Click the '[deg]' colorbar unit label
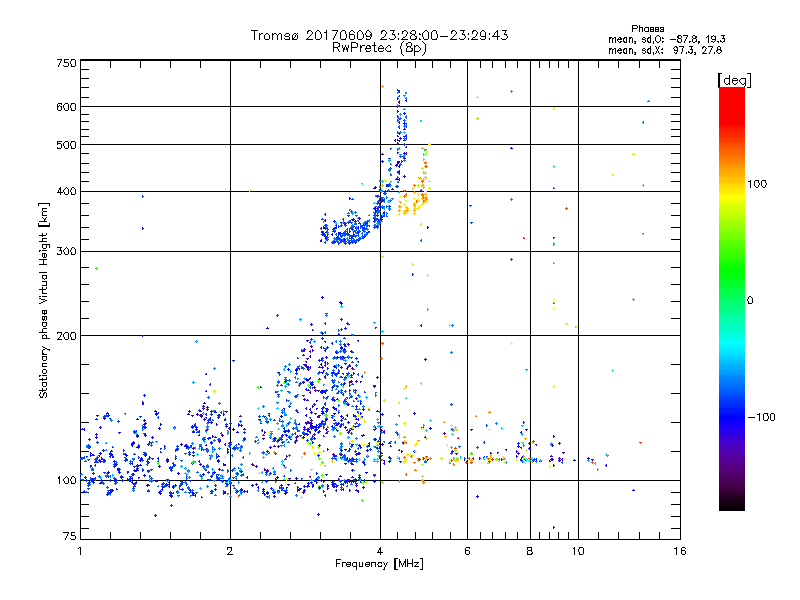The image size is (800, 600). (x=734, y=80)
